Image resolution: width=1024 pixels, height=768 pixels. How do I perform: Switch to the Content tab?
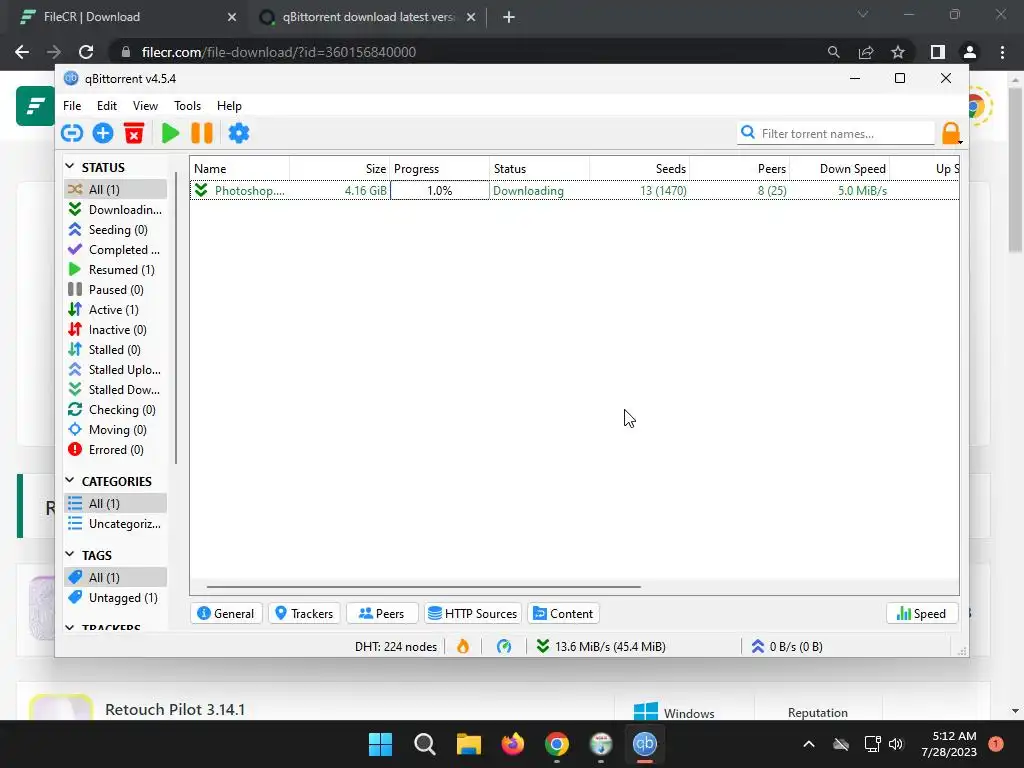click(x=564, y=613)
